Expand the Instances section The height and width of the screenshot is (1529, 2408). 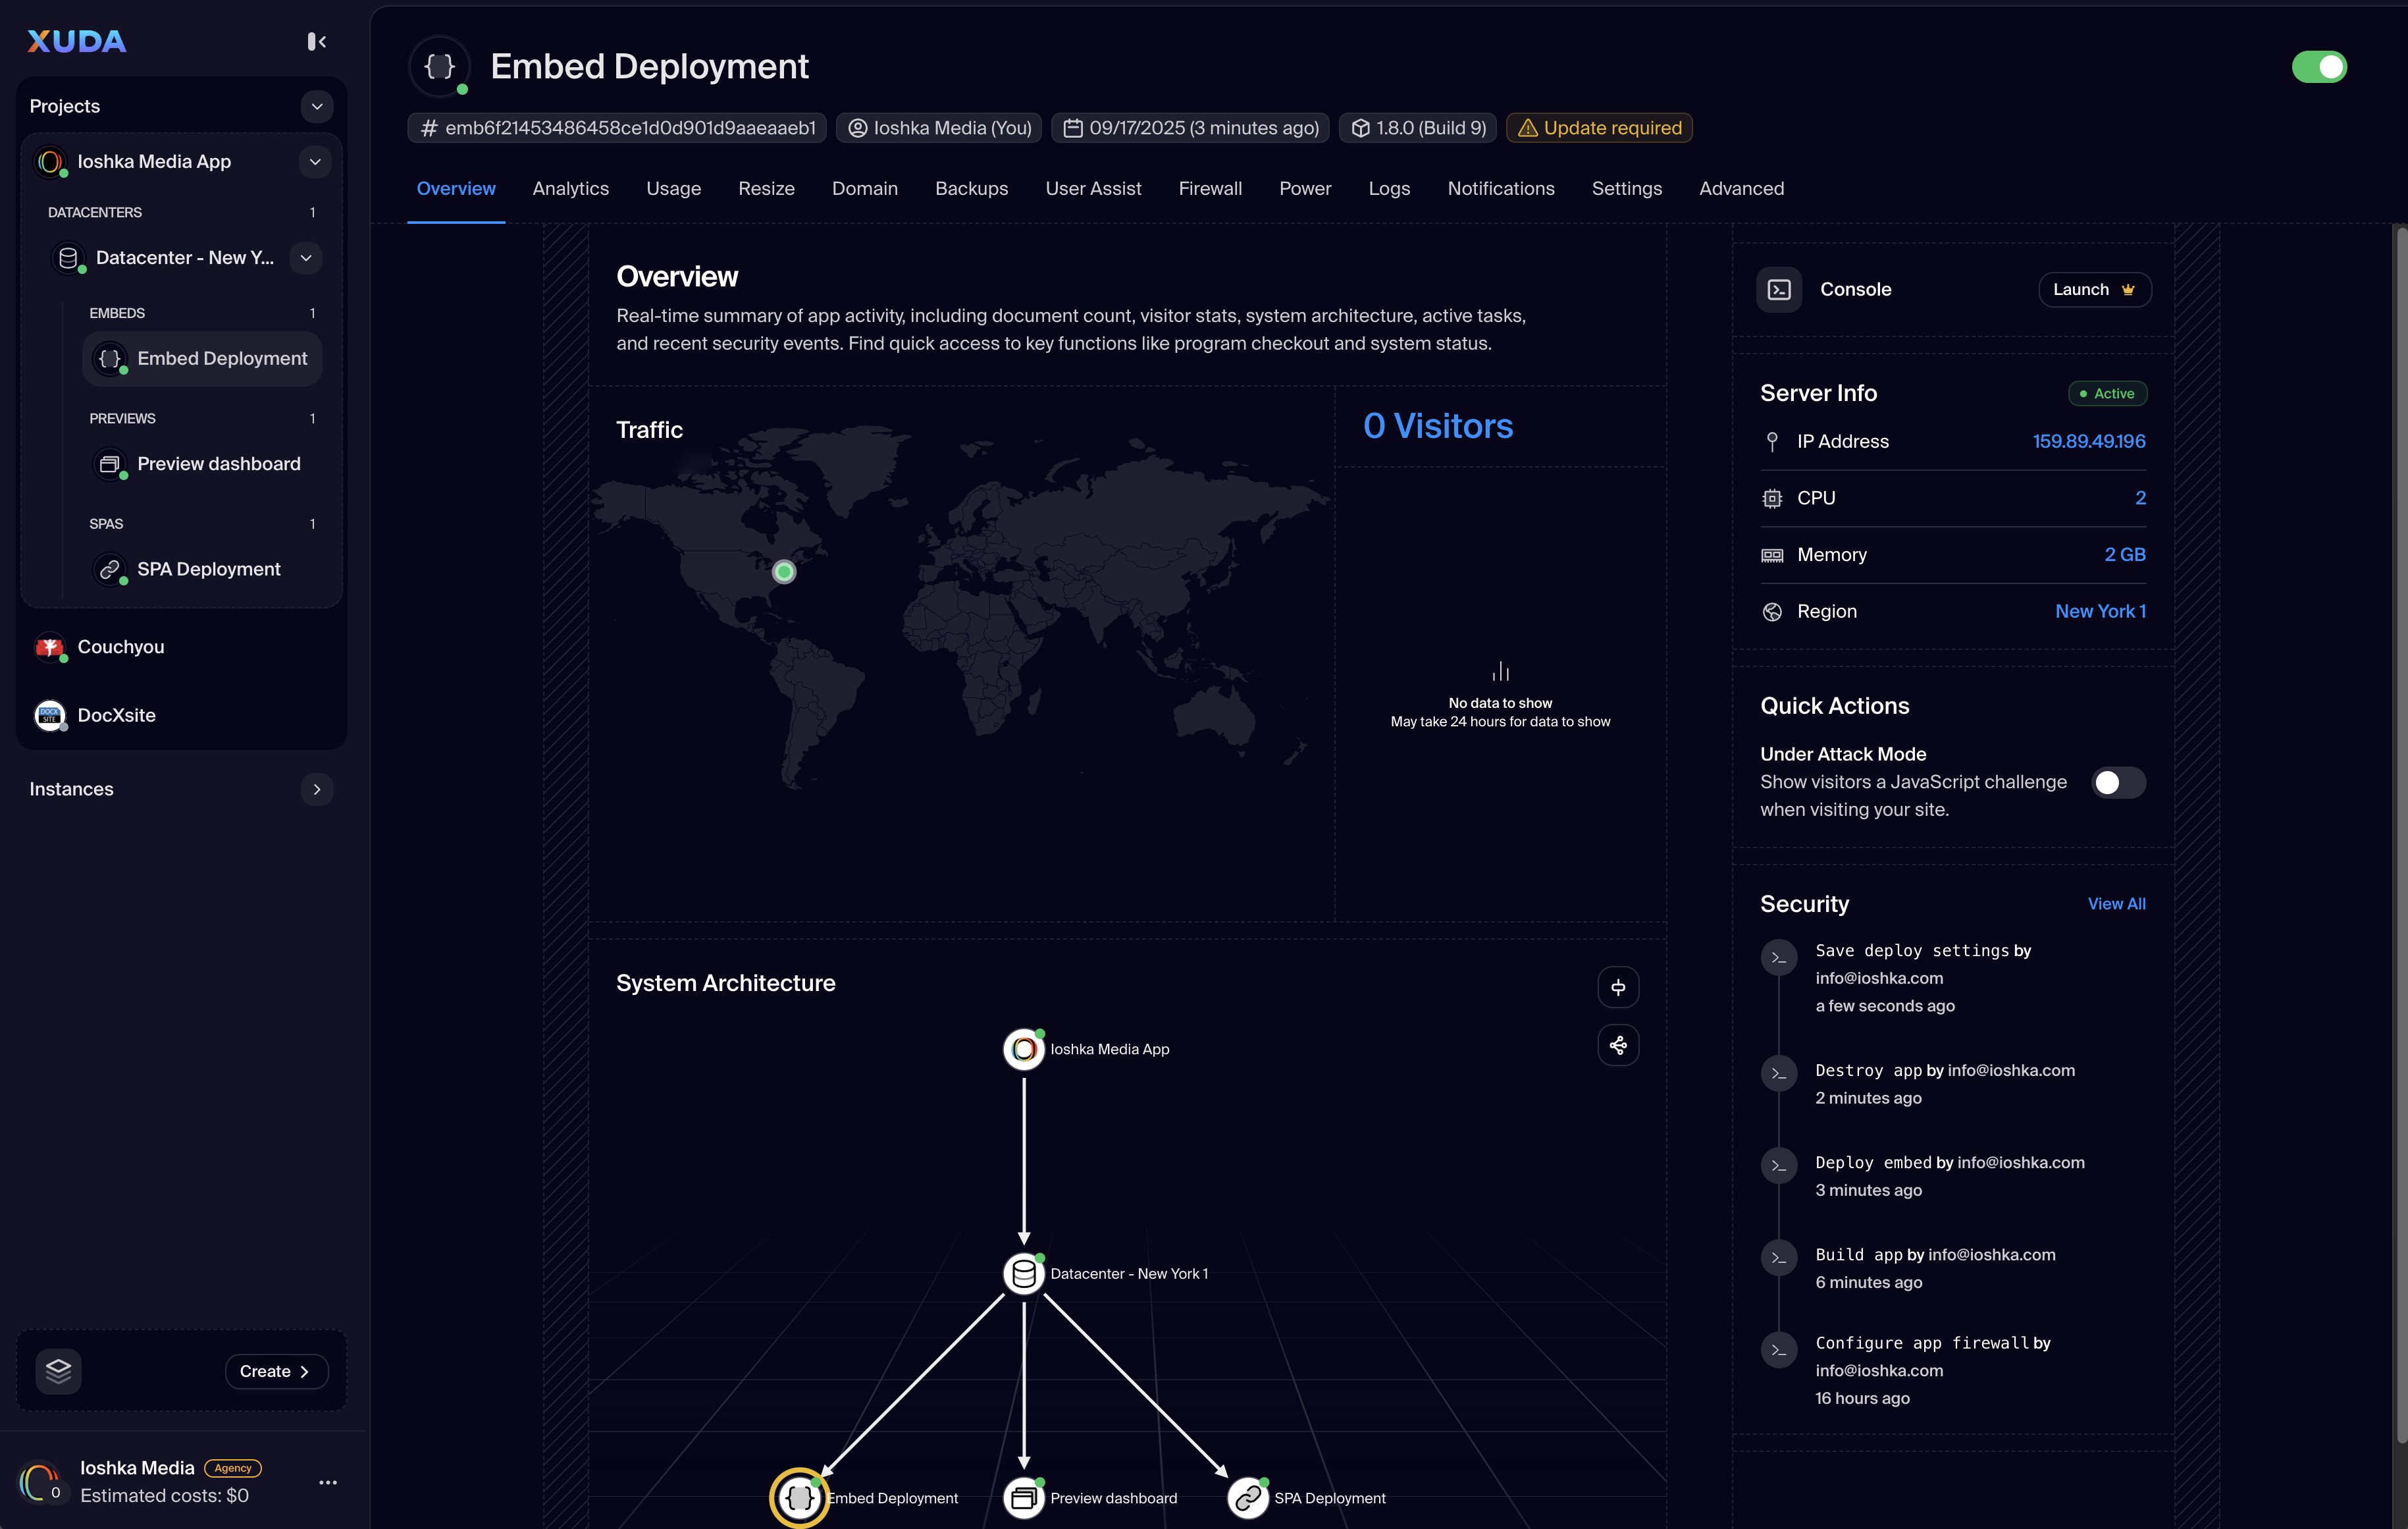tap(317, 789)
